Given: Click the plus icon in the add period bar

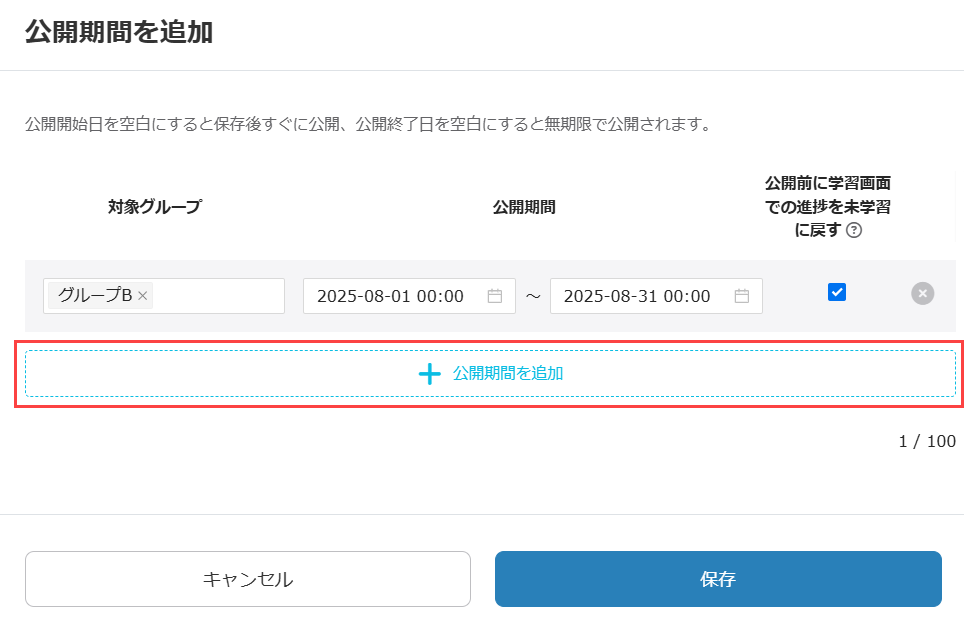Looking at the screenshot, I should 429,374.
